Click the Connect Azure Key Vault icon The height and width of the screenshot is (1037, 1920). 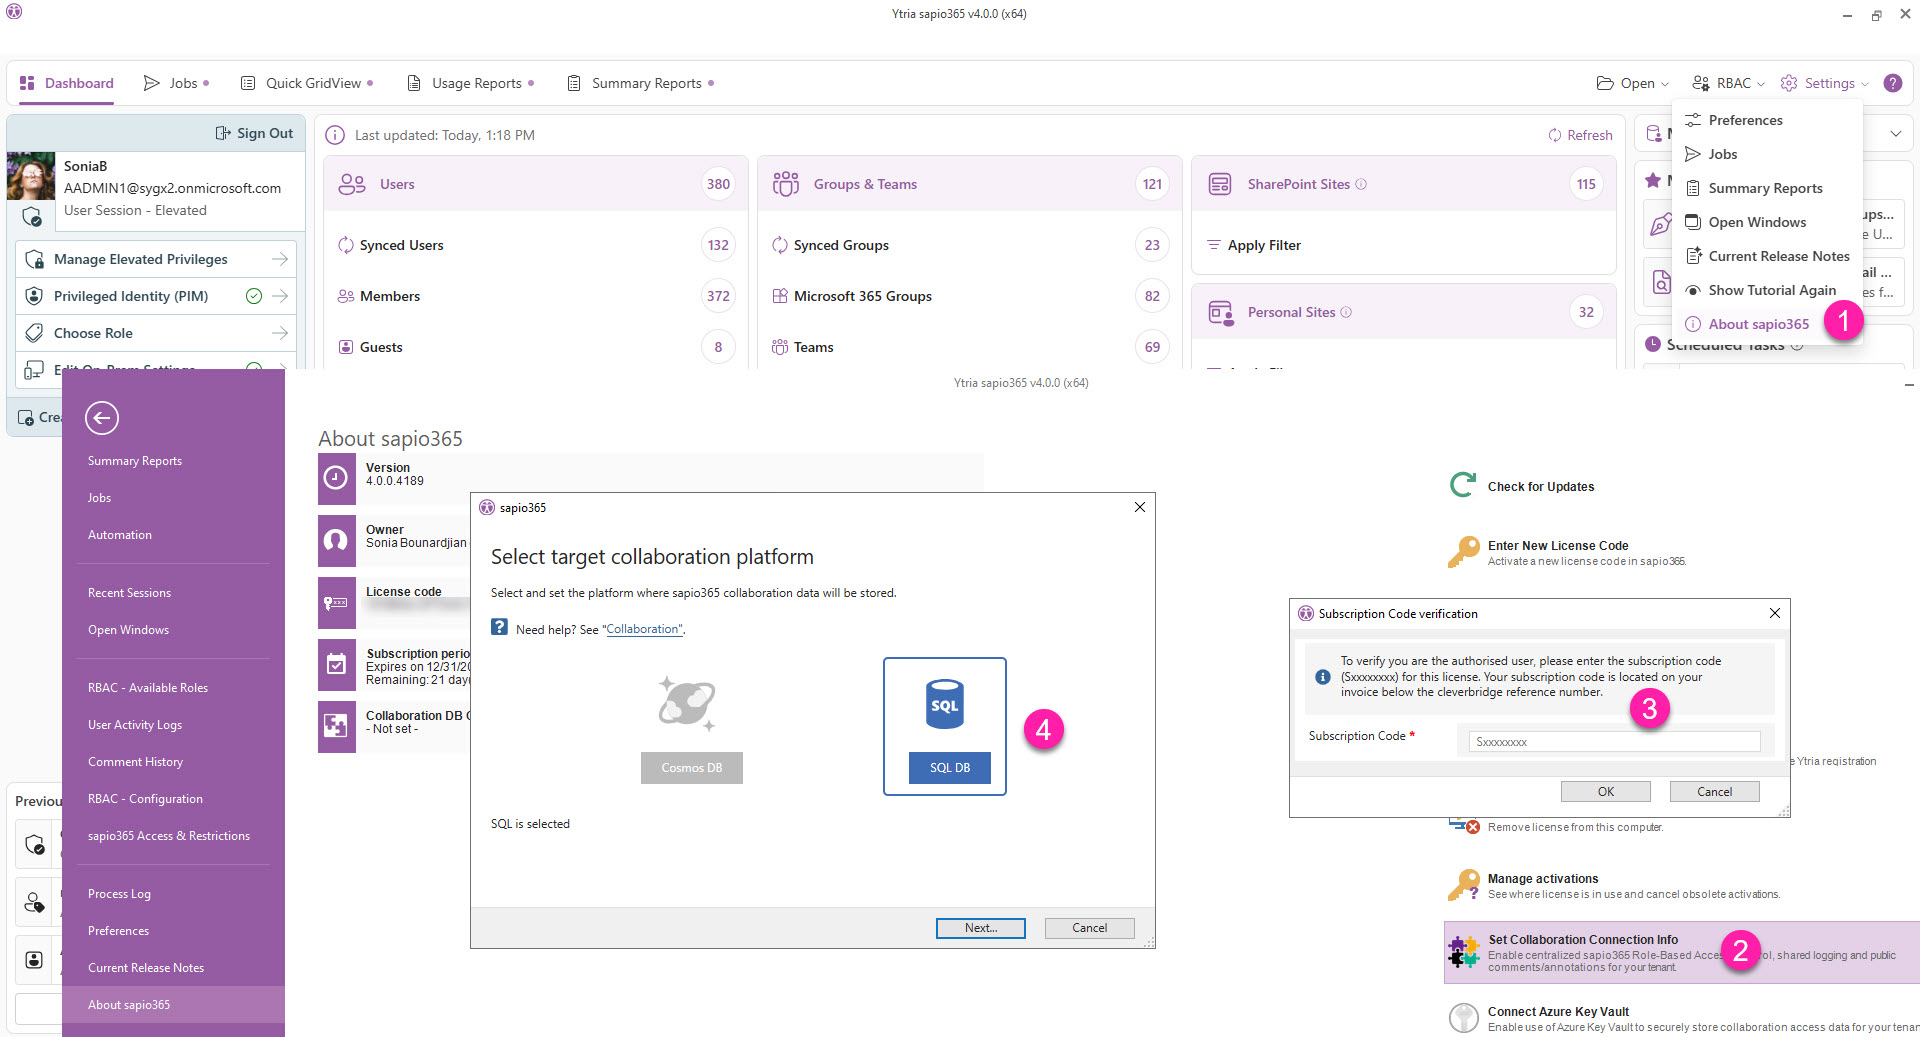coord(1463,1017)
